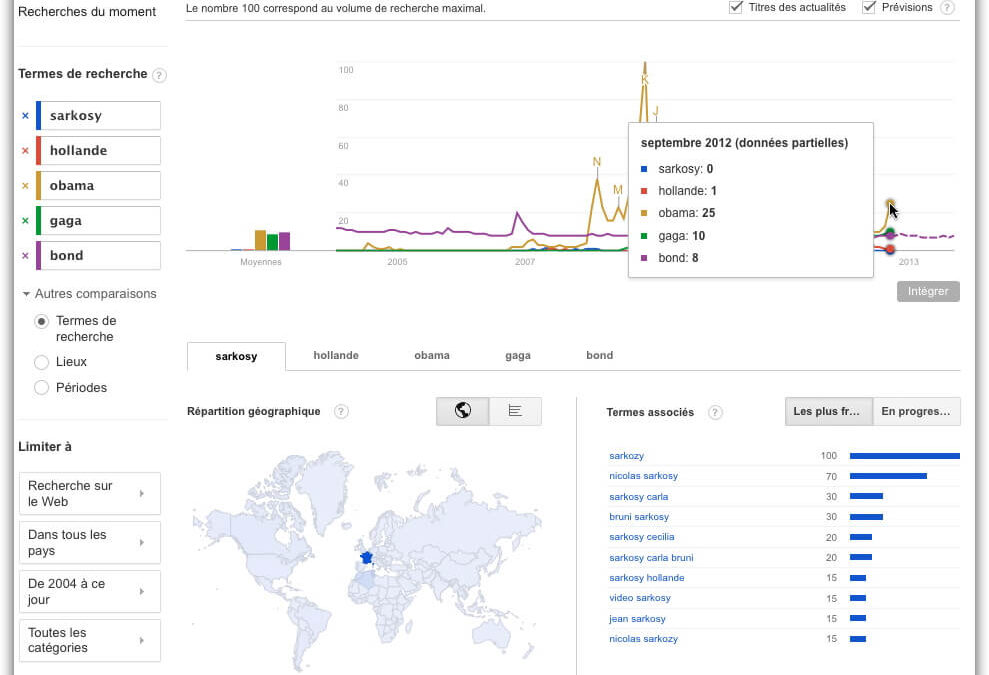Viewport: 989px width, 675px height.
Task: Select Termes de recherche radio button
Action: click(42, 322)
